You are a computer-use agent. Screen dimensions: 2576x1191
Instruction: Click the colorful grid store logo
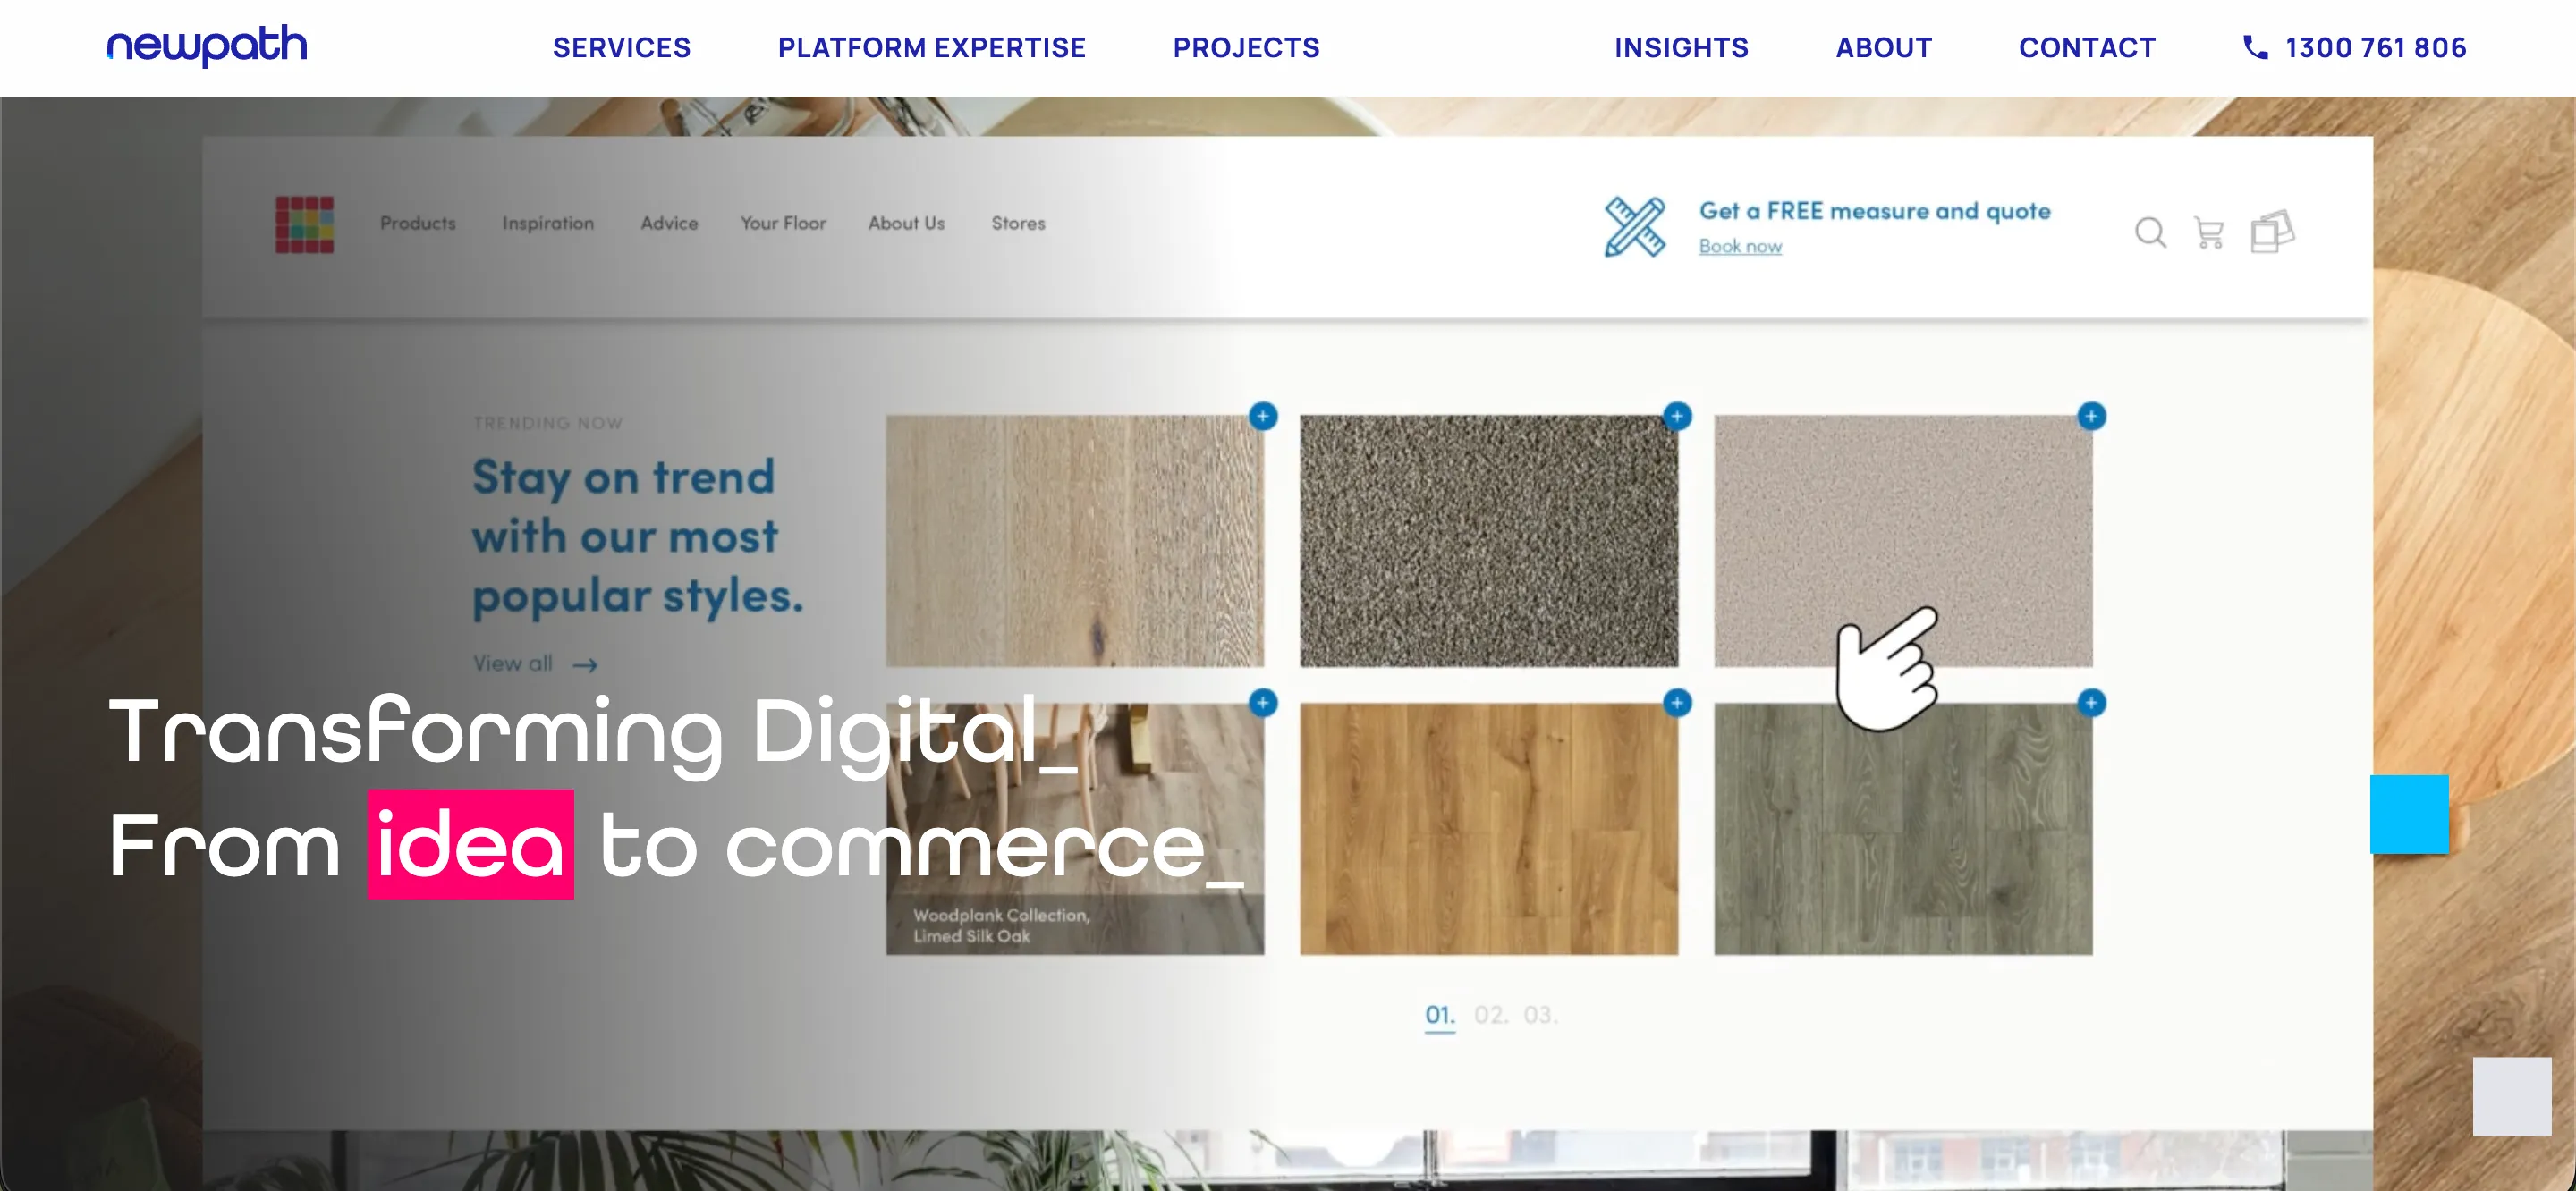pyautogui.click(x=305, y=224)
